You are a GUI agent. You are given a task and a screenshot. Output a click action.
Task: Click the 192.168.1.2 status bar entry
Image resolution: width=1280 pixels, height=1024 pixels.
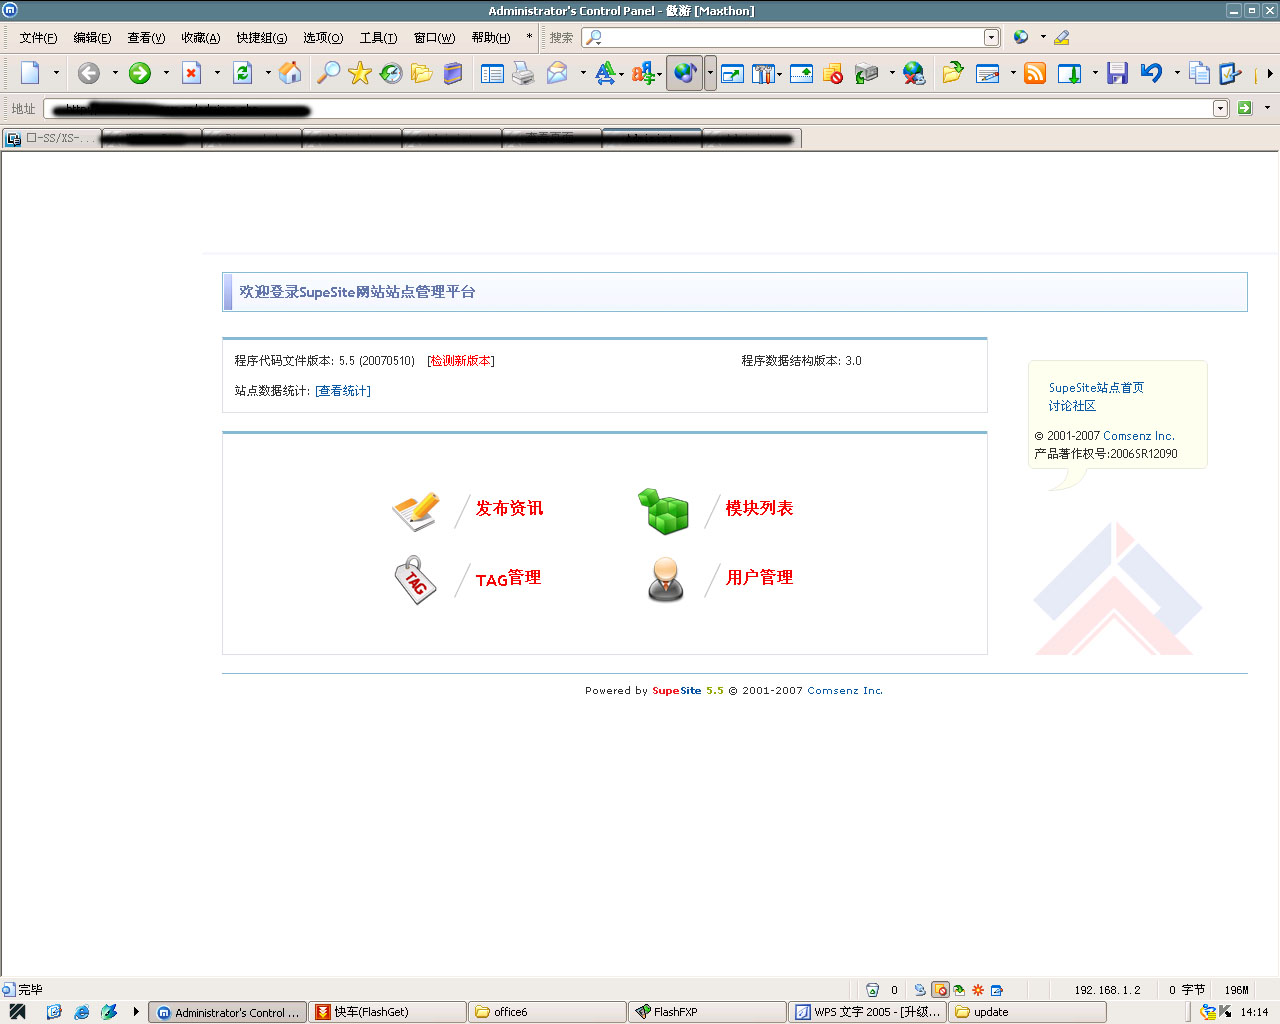pos(1107,990)
